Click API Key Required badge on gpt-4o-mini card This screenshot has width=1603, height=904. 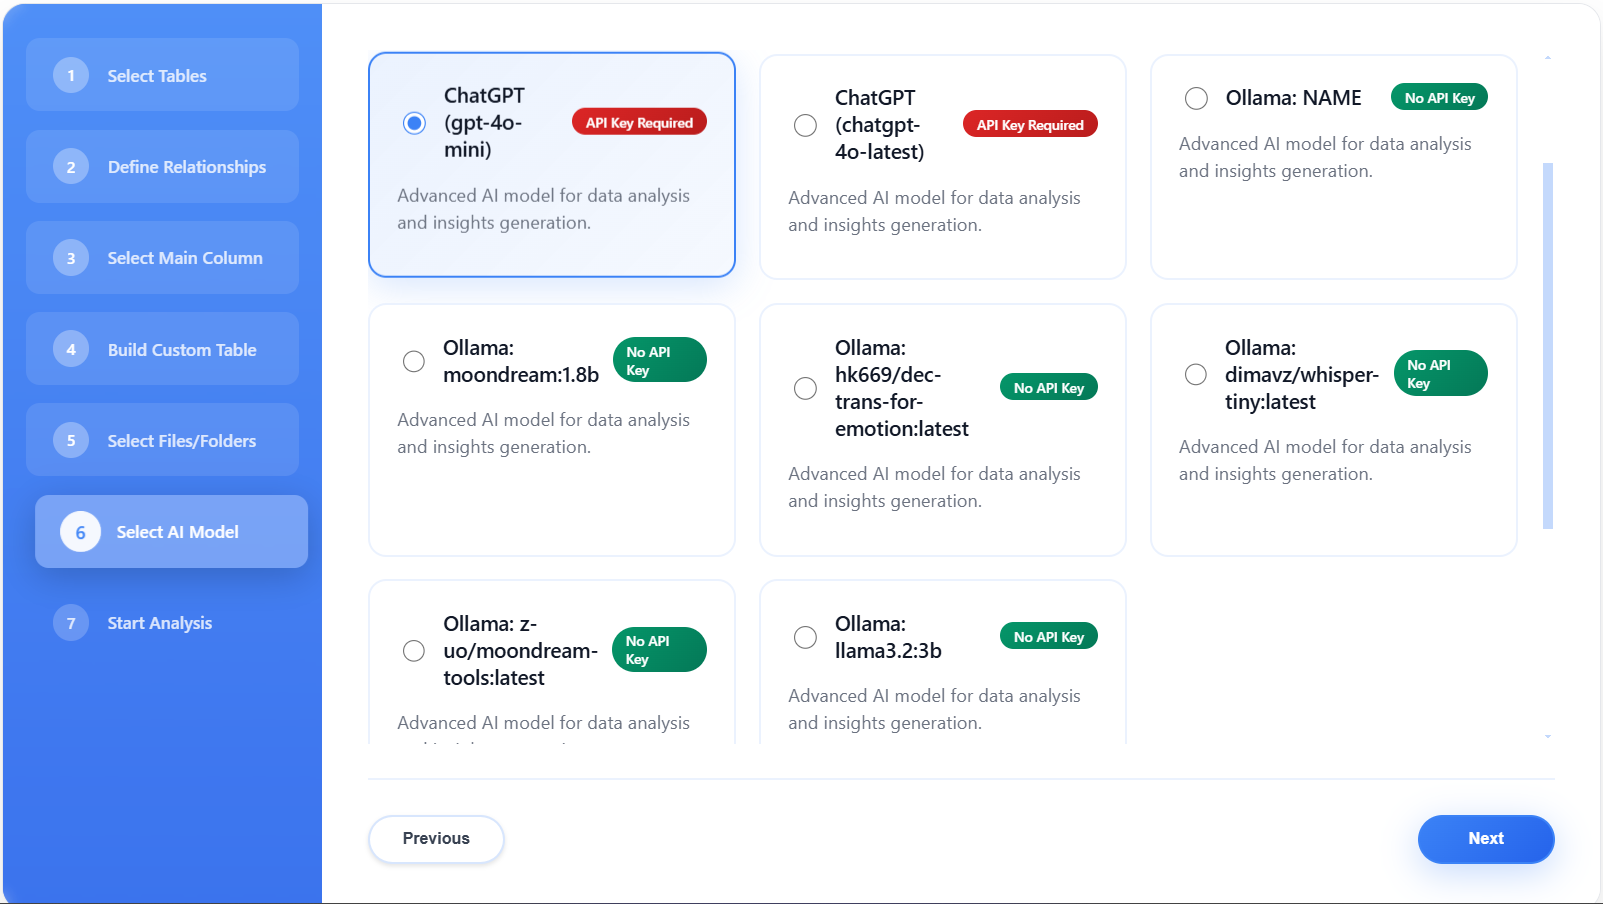pos(639,123)
